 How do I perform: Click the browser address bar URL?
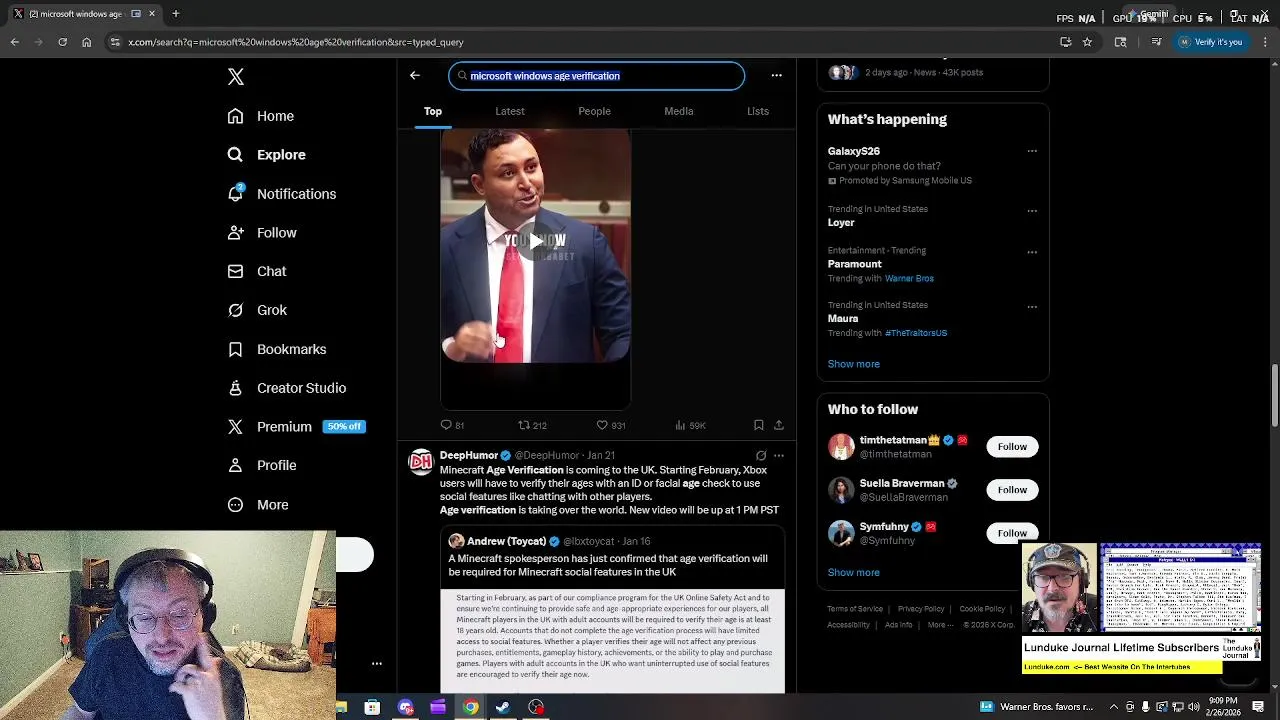pos(296,42)
